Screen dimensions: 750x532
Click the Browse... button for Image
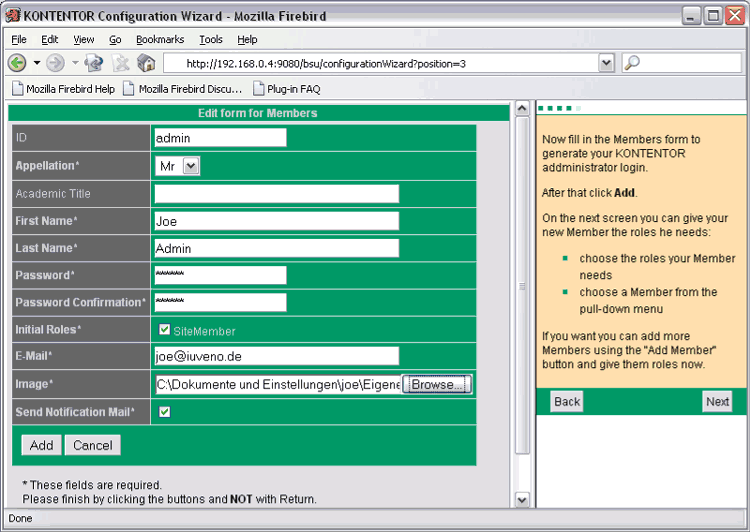tap(437, 384)
